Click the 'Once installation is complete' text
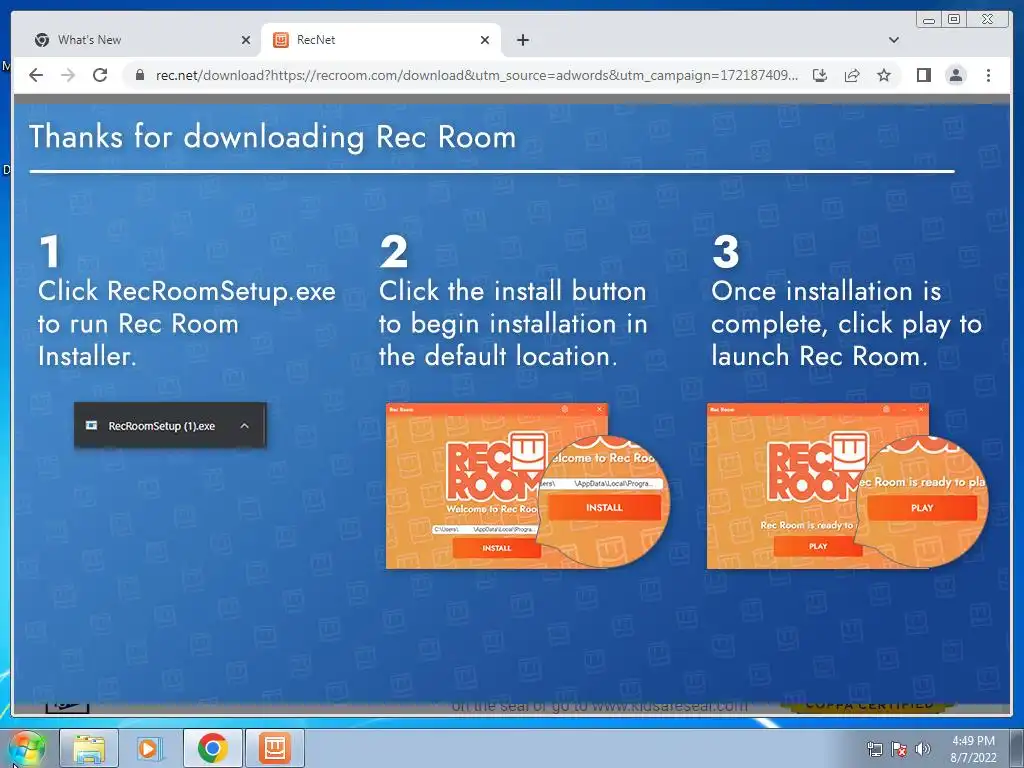Image resolution: width=1024 pixels, height=768 pixels. (846, 324)
